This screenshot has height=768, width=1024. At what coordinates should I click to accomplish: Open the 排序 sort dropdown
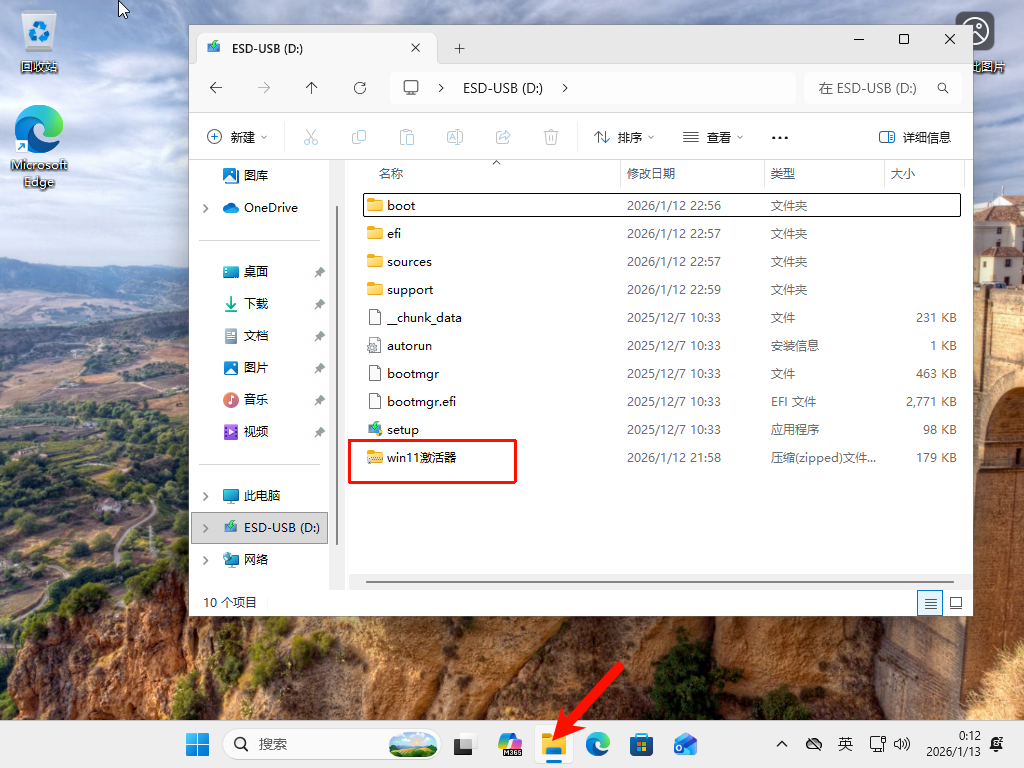tap(624, 137)
